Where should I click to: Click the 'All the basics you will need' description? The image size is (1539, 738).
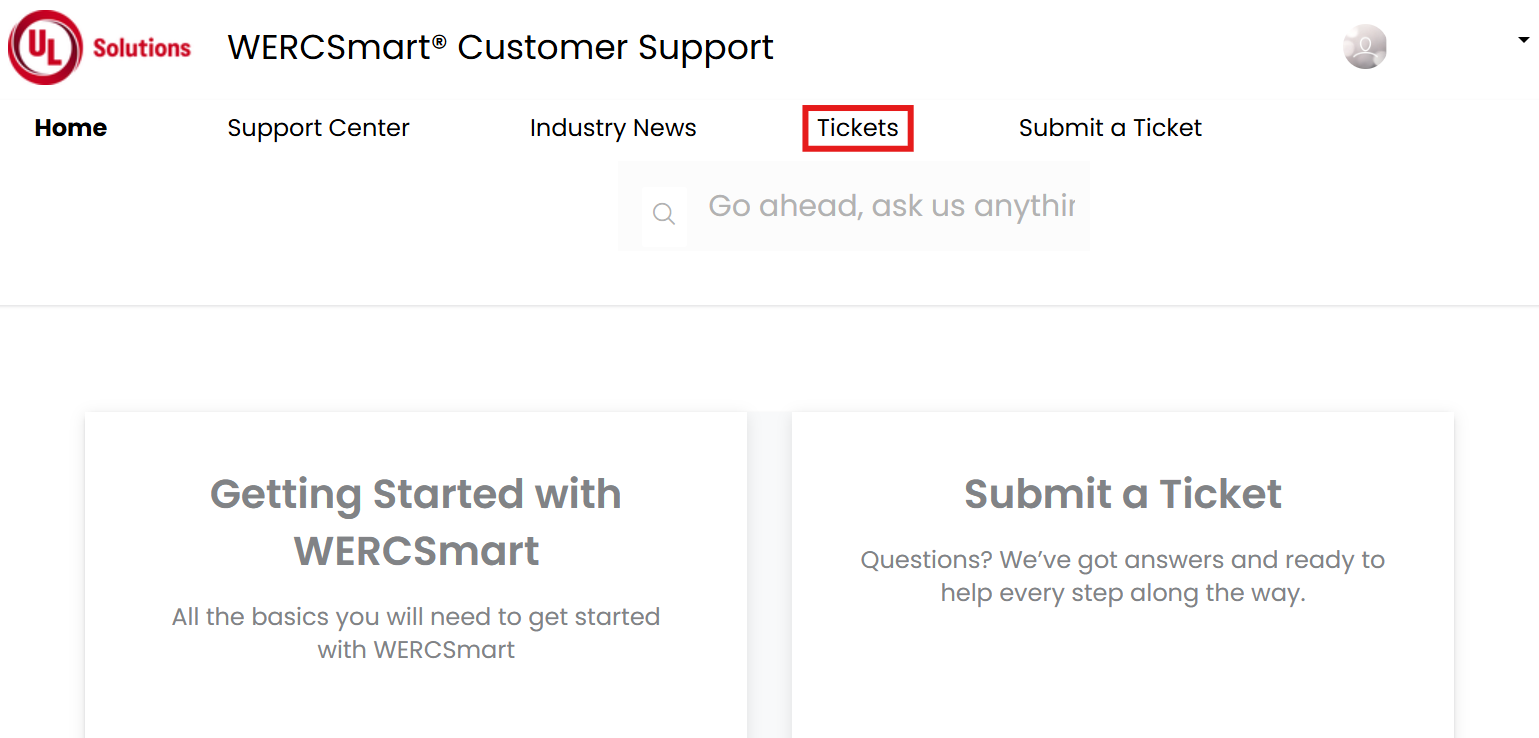pos(416,633)
